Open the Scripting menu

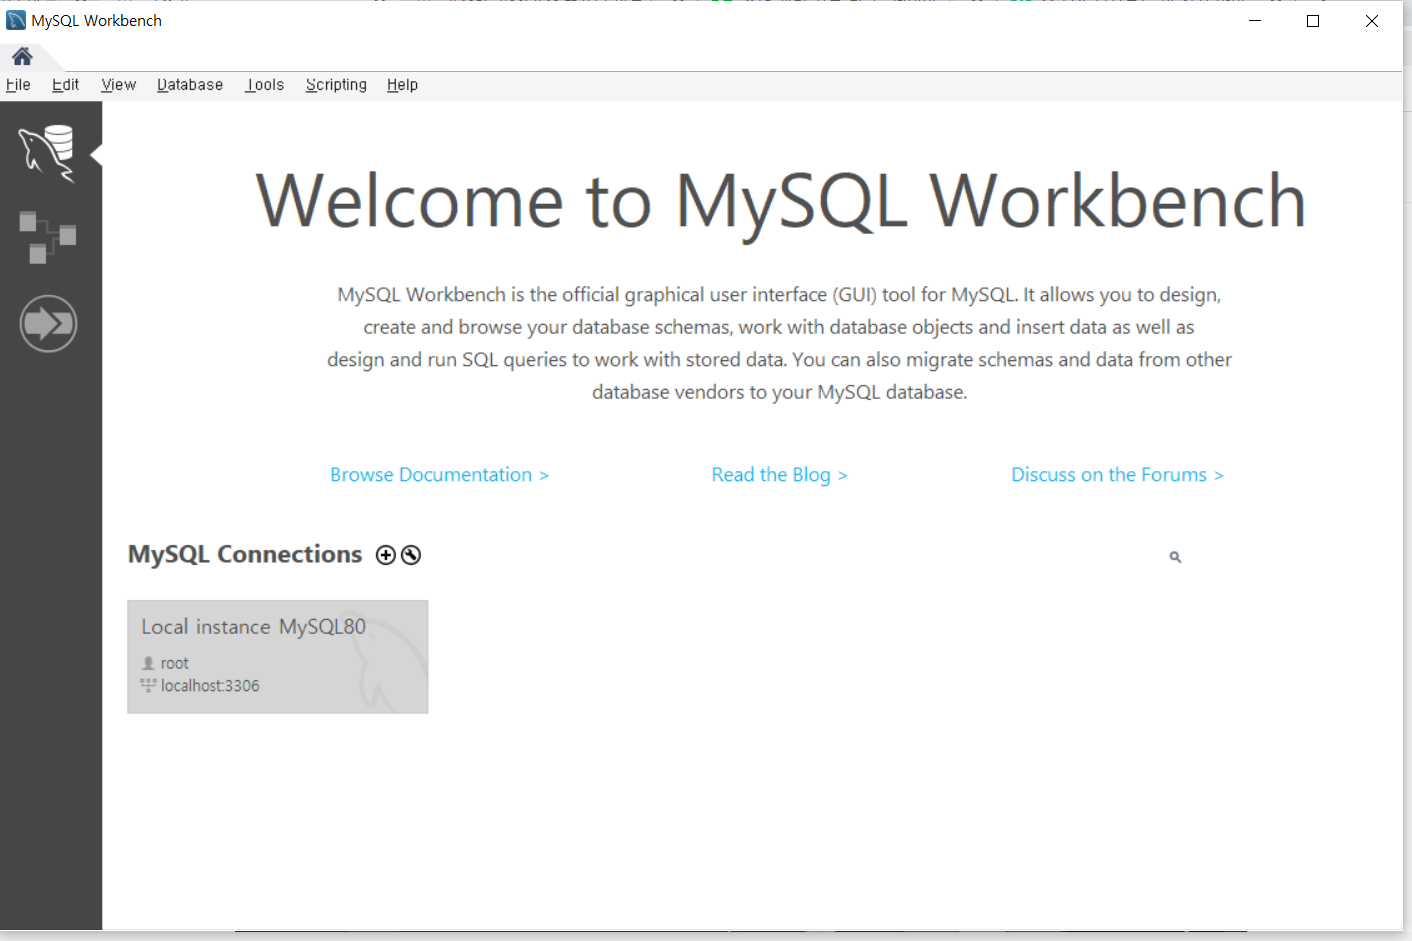[336, 85]
